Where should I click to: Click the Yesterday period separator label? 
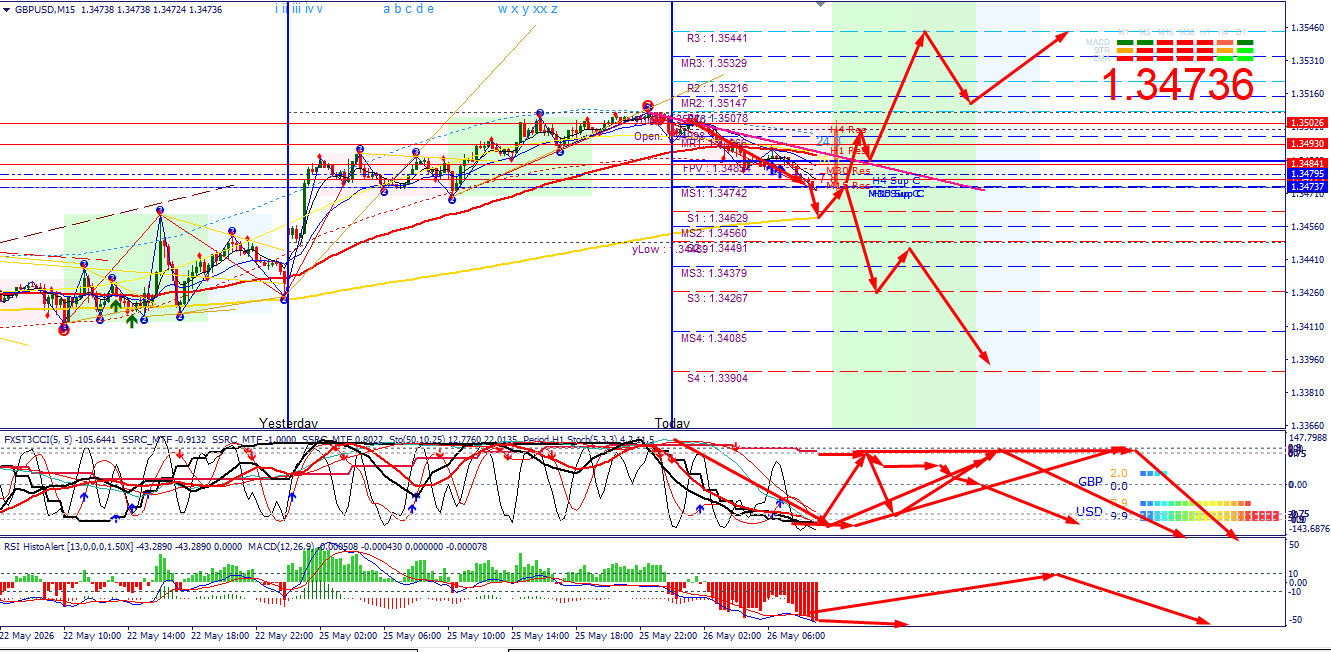click(289, 423)
